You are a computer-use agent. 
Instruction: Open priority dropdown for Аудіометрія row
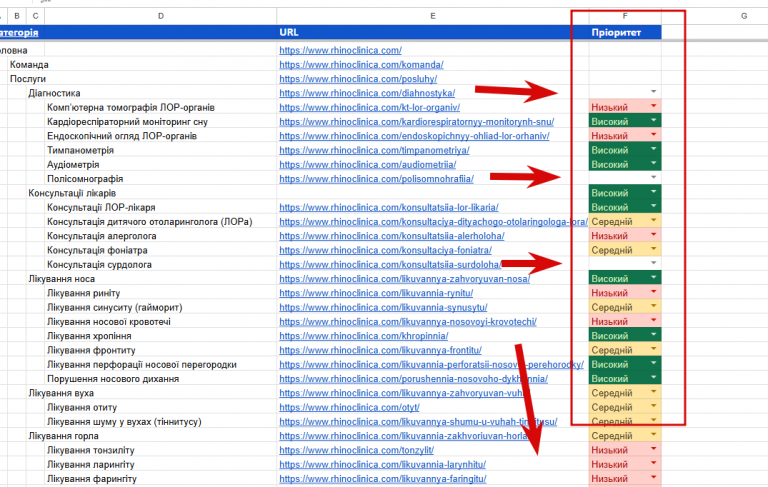653,163
